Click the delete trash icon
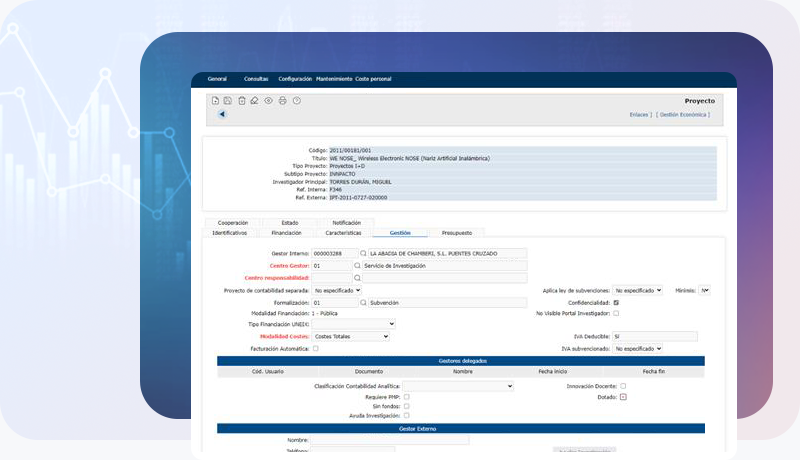800x460 pixels. [x=241, y=101]
